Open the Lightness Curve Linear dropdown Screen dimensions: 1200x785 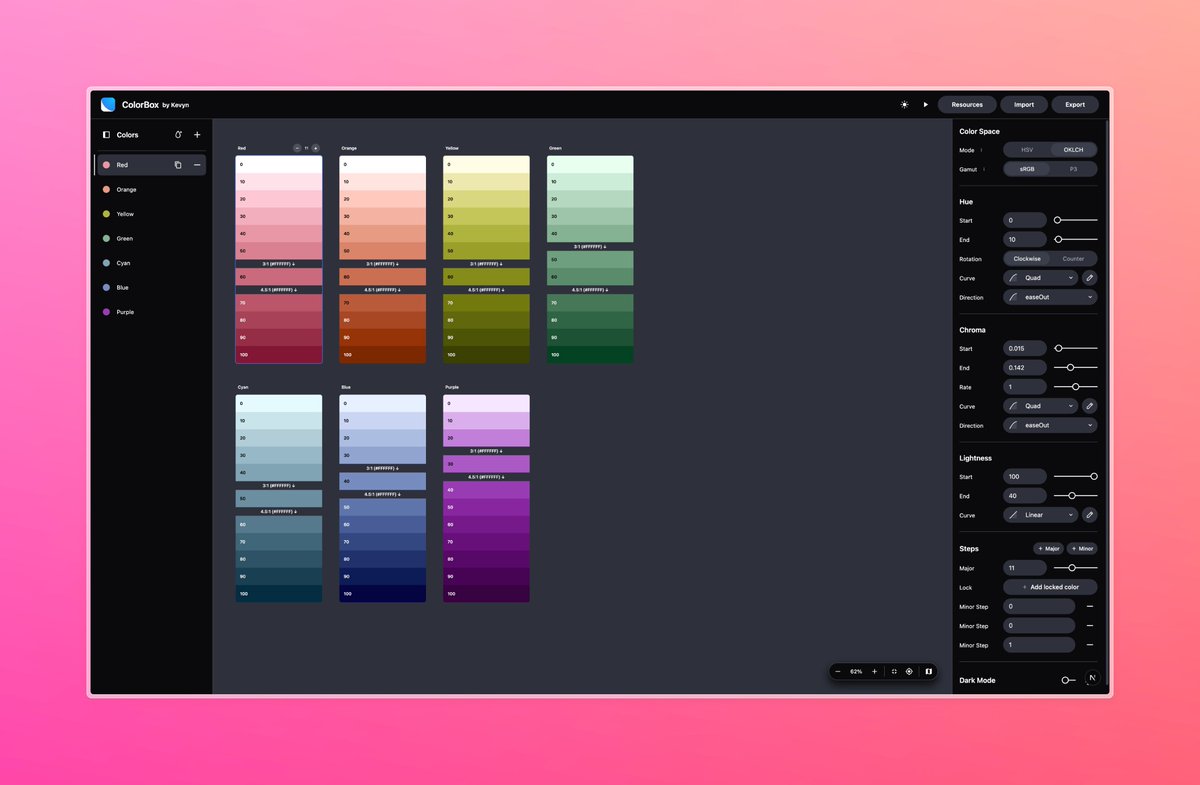pyautogui.click(x=1040, y=515)
